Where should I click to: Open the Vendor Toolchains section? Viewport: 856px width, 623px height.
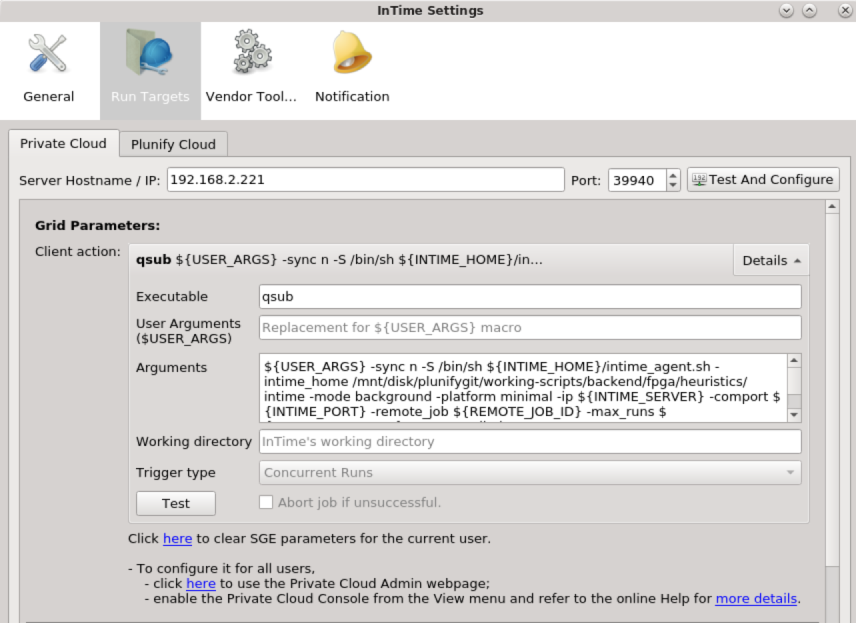point(251,70)
